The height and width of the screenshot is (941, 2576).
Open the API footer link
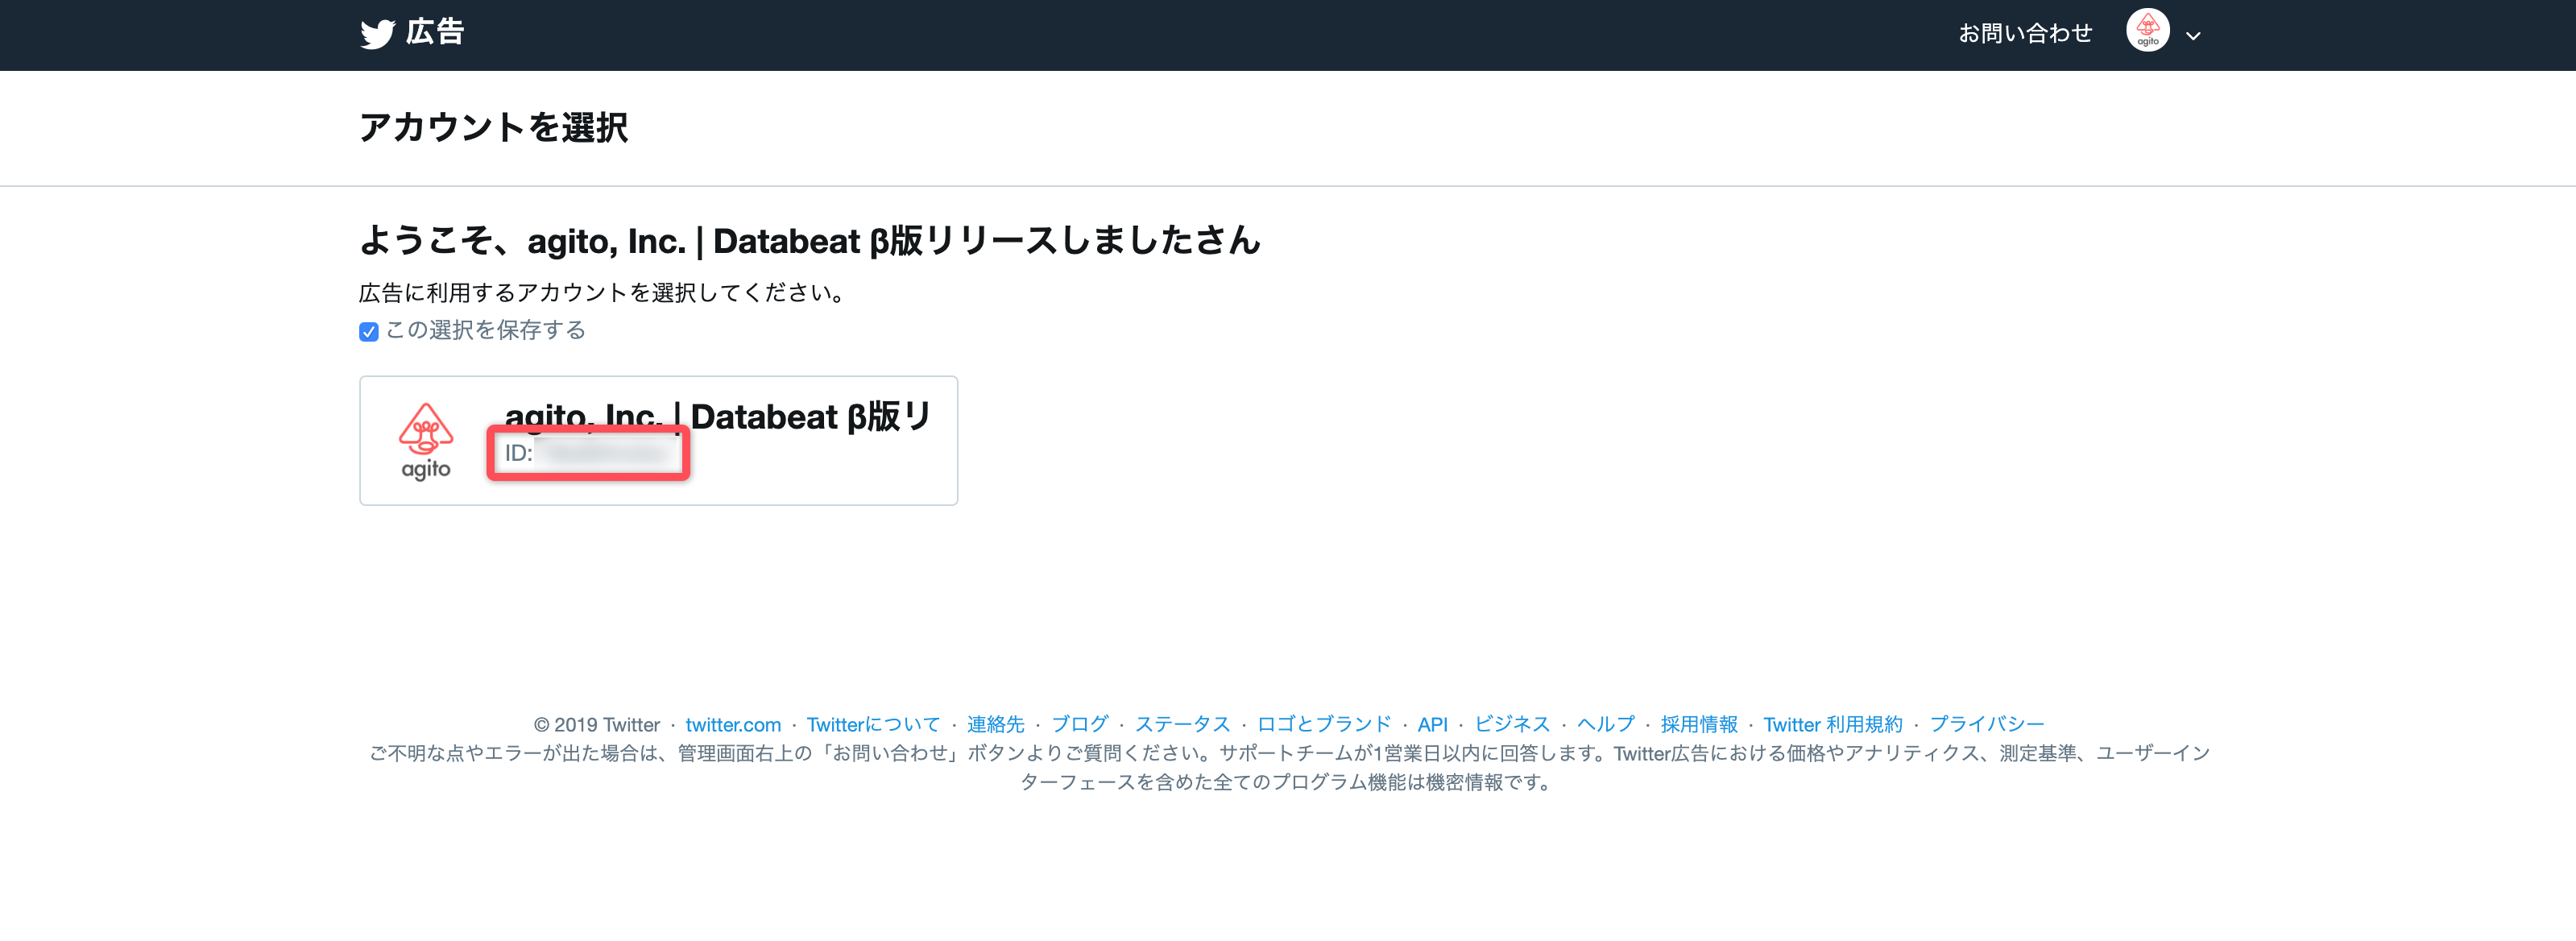click(1432, 724)
